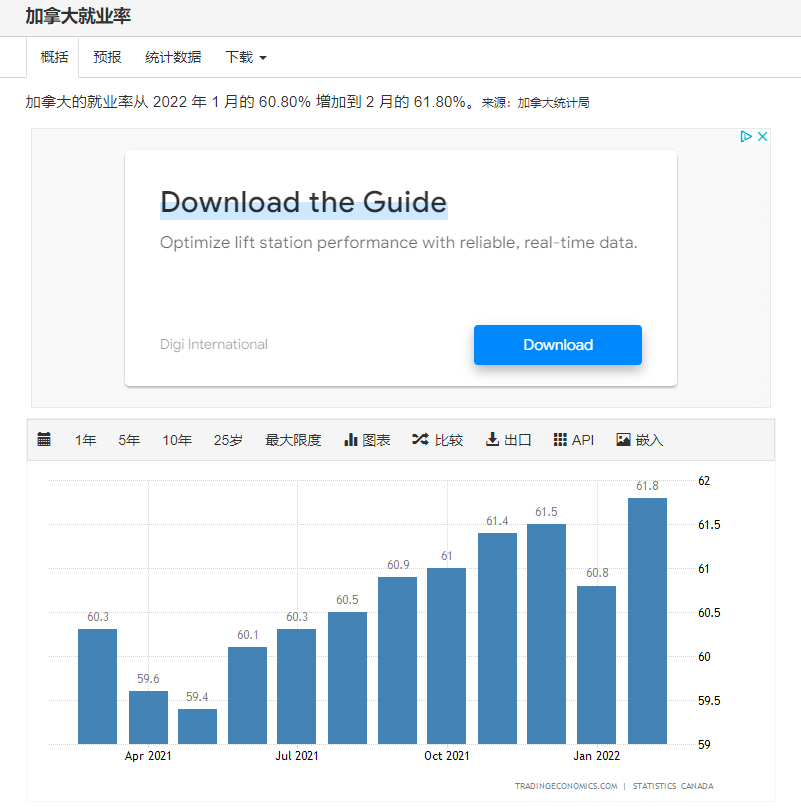Click the 60.1 bar in the chart
801x808 pixels.
pyautogui.click(x=247, y=696)
